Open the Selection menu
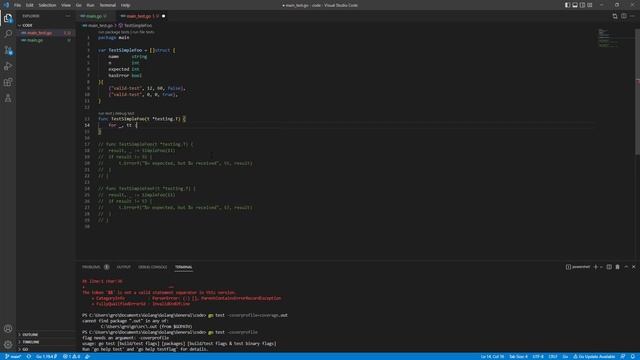Image resolution: width=640 pixels, height=360 pixels. pos(47,5)
